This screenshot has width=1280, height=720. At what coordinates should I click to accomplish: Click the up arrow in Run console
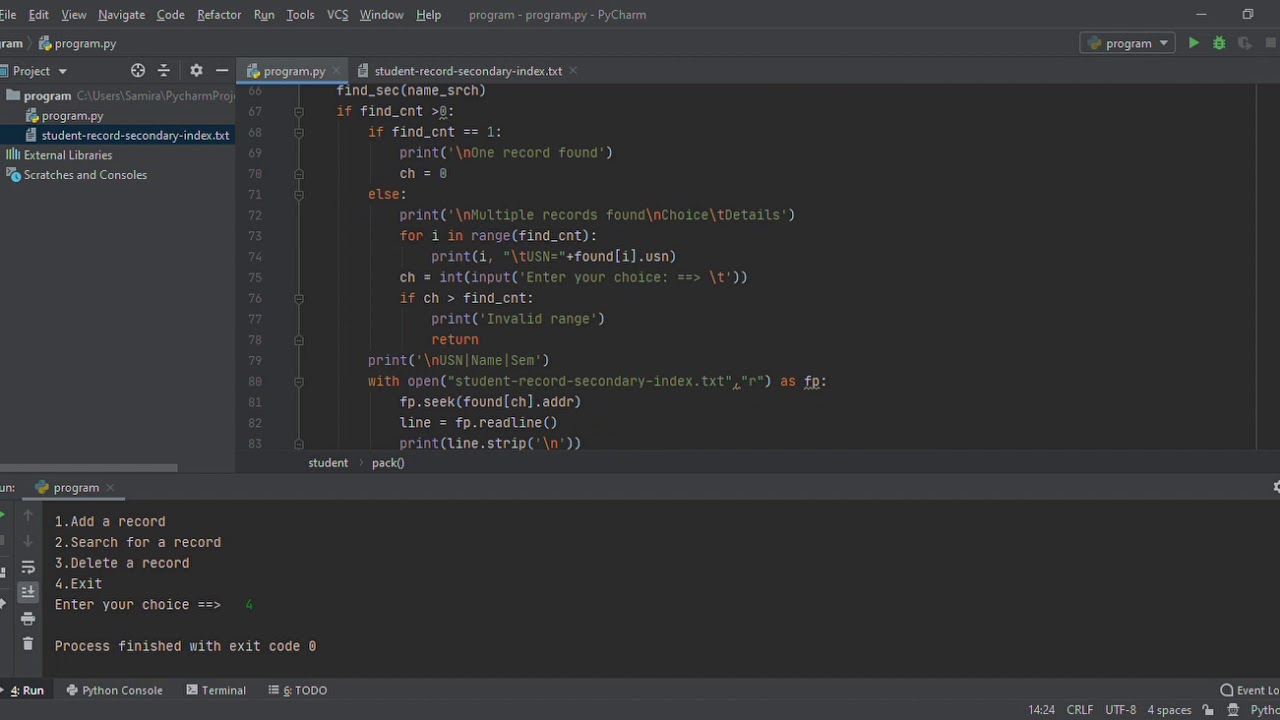click(28, 515)
